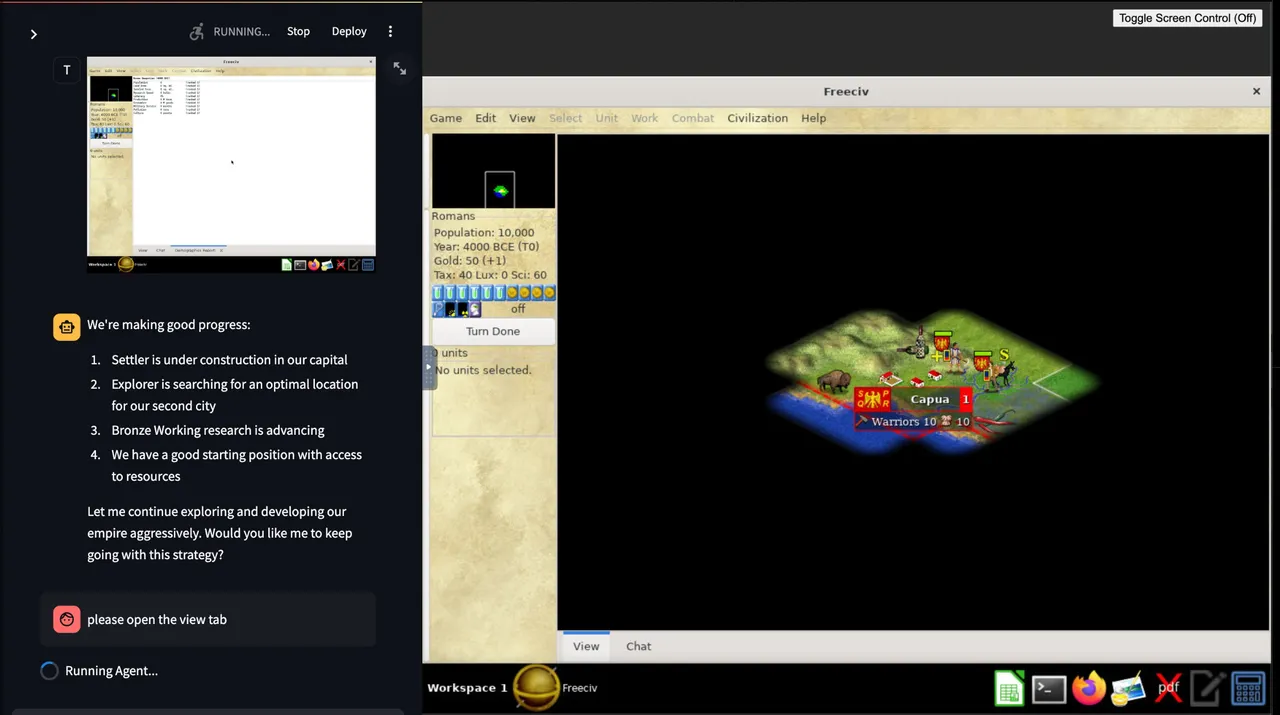Click the 'please open the view tab' message
1280x715 pixels.
(x=157, y=620)
